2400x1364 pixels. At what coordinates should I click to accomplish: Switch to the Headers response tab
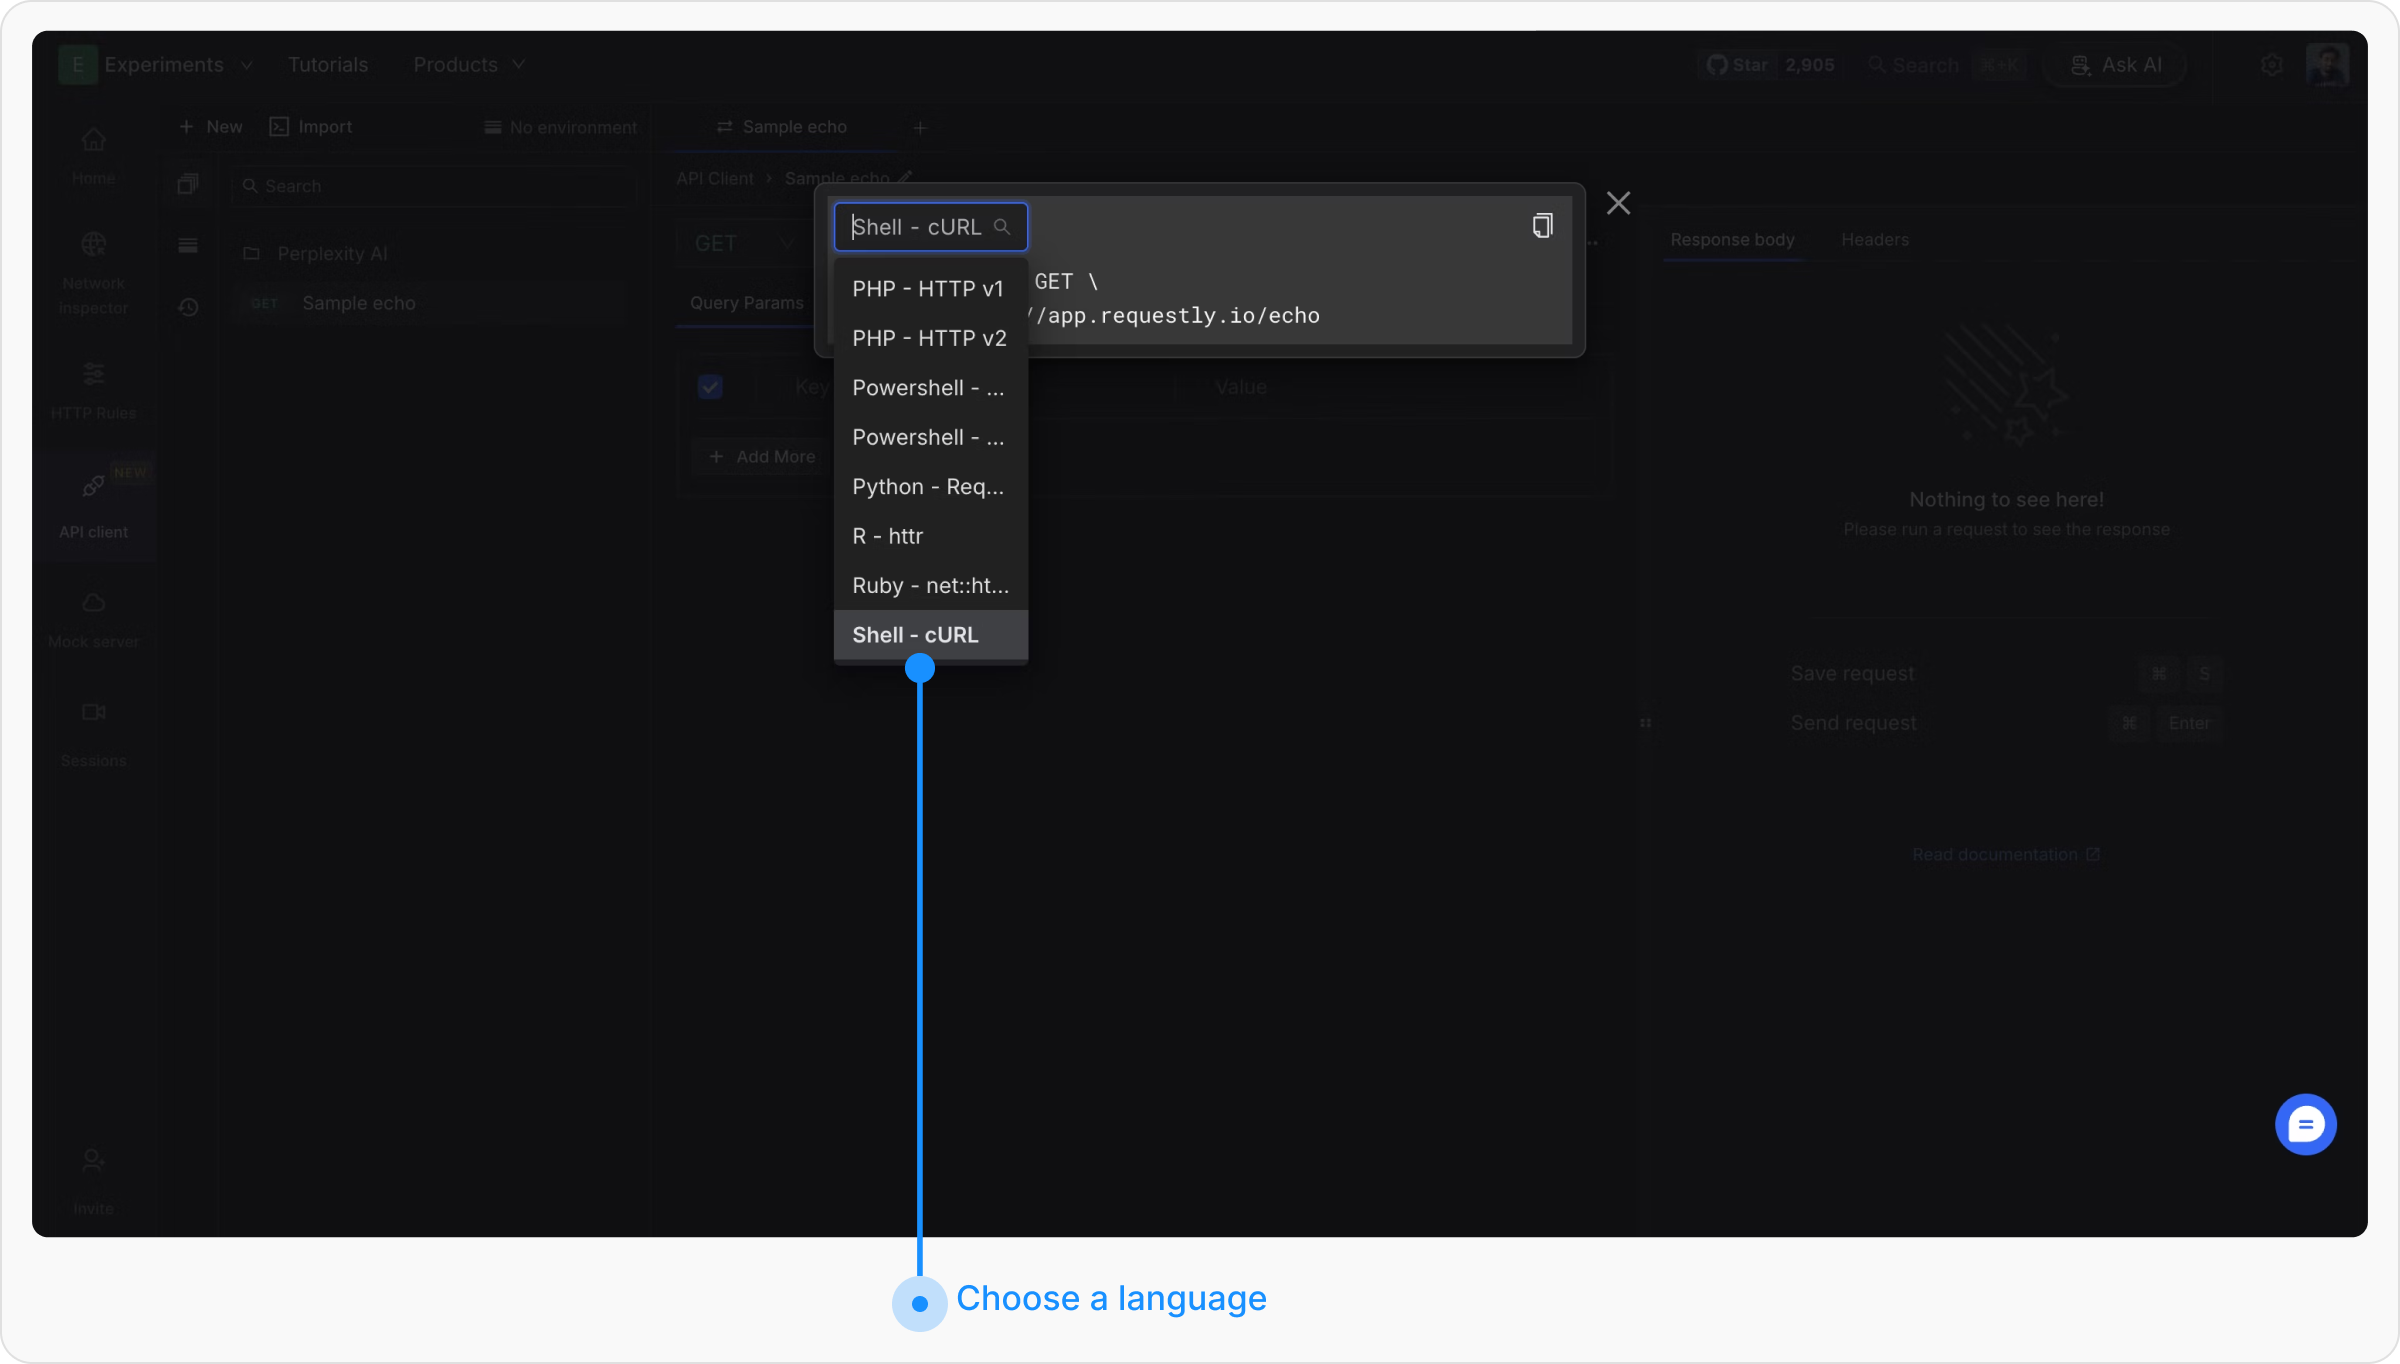[1874, 240]
